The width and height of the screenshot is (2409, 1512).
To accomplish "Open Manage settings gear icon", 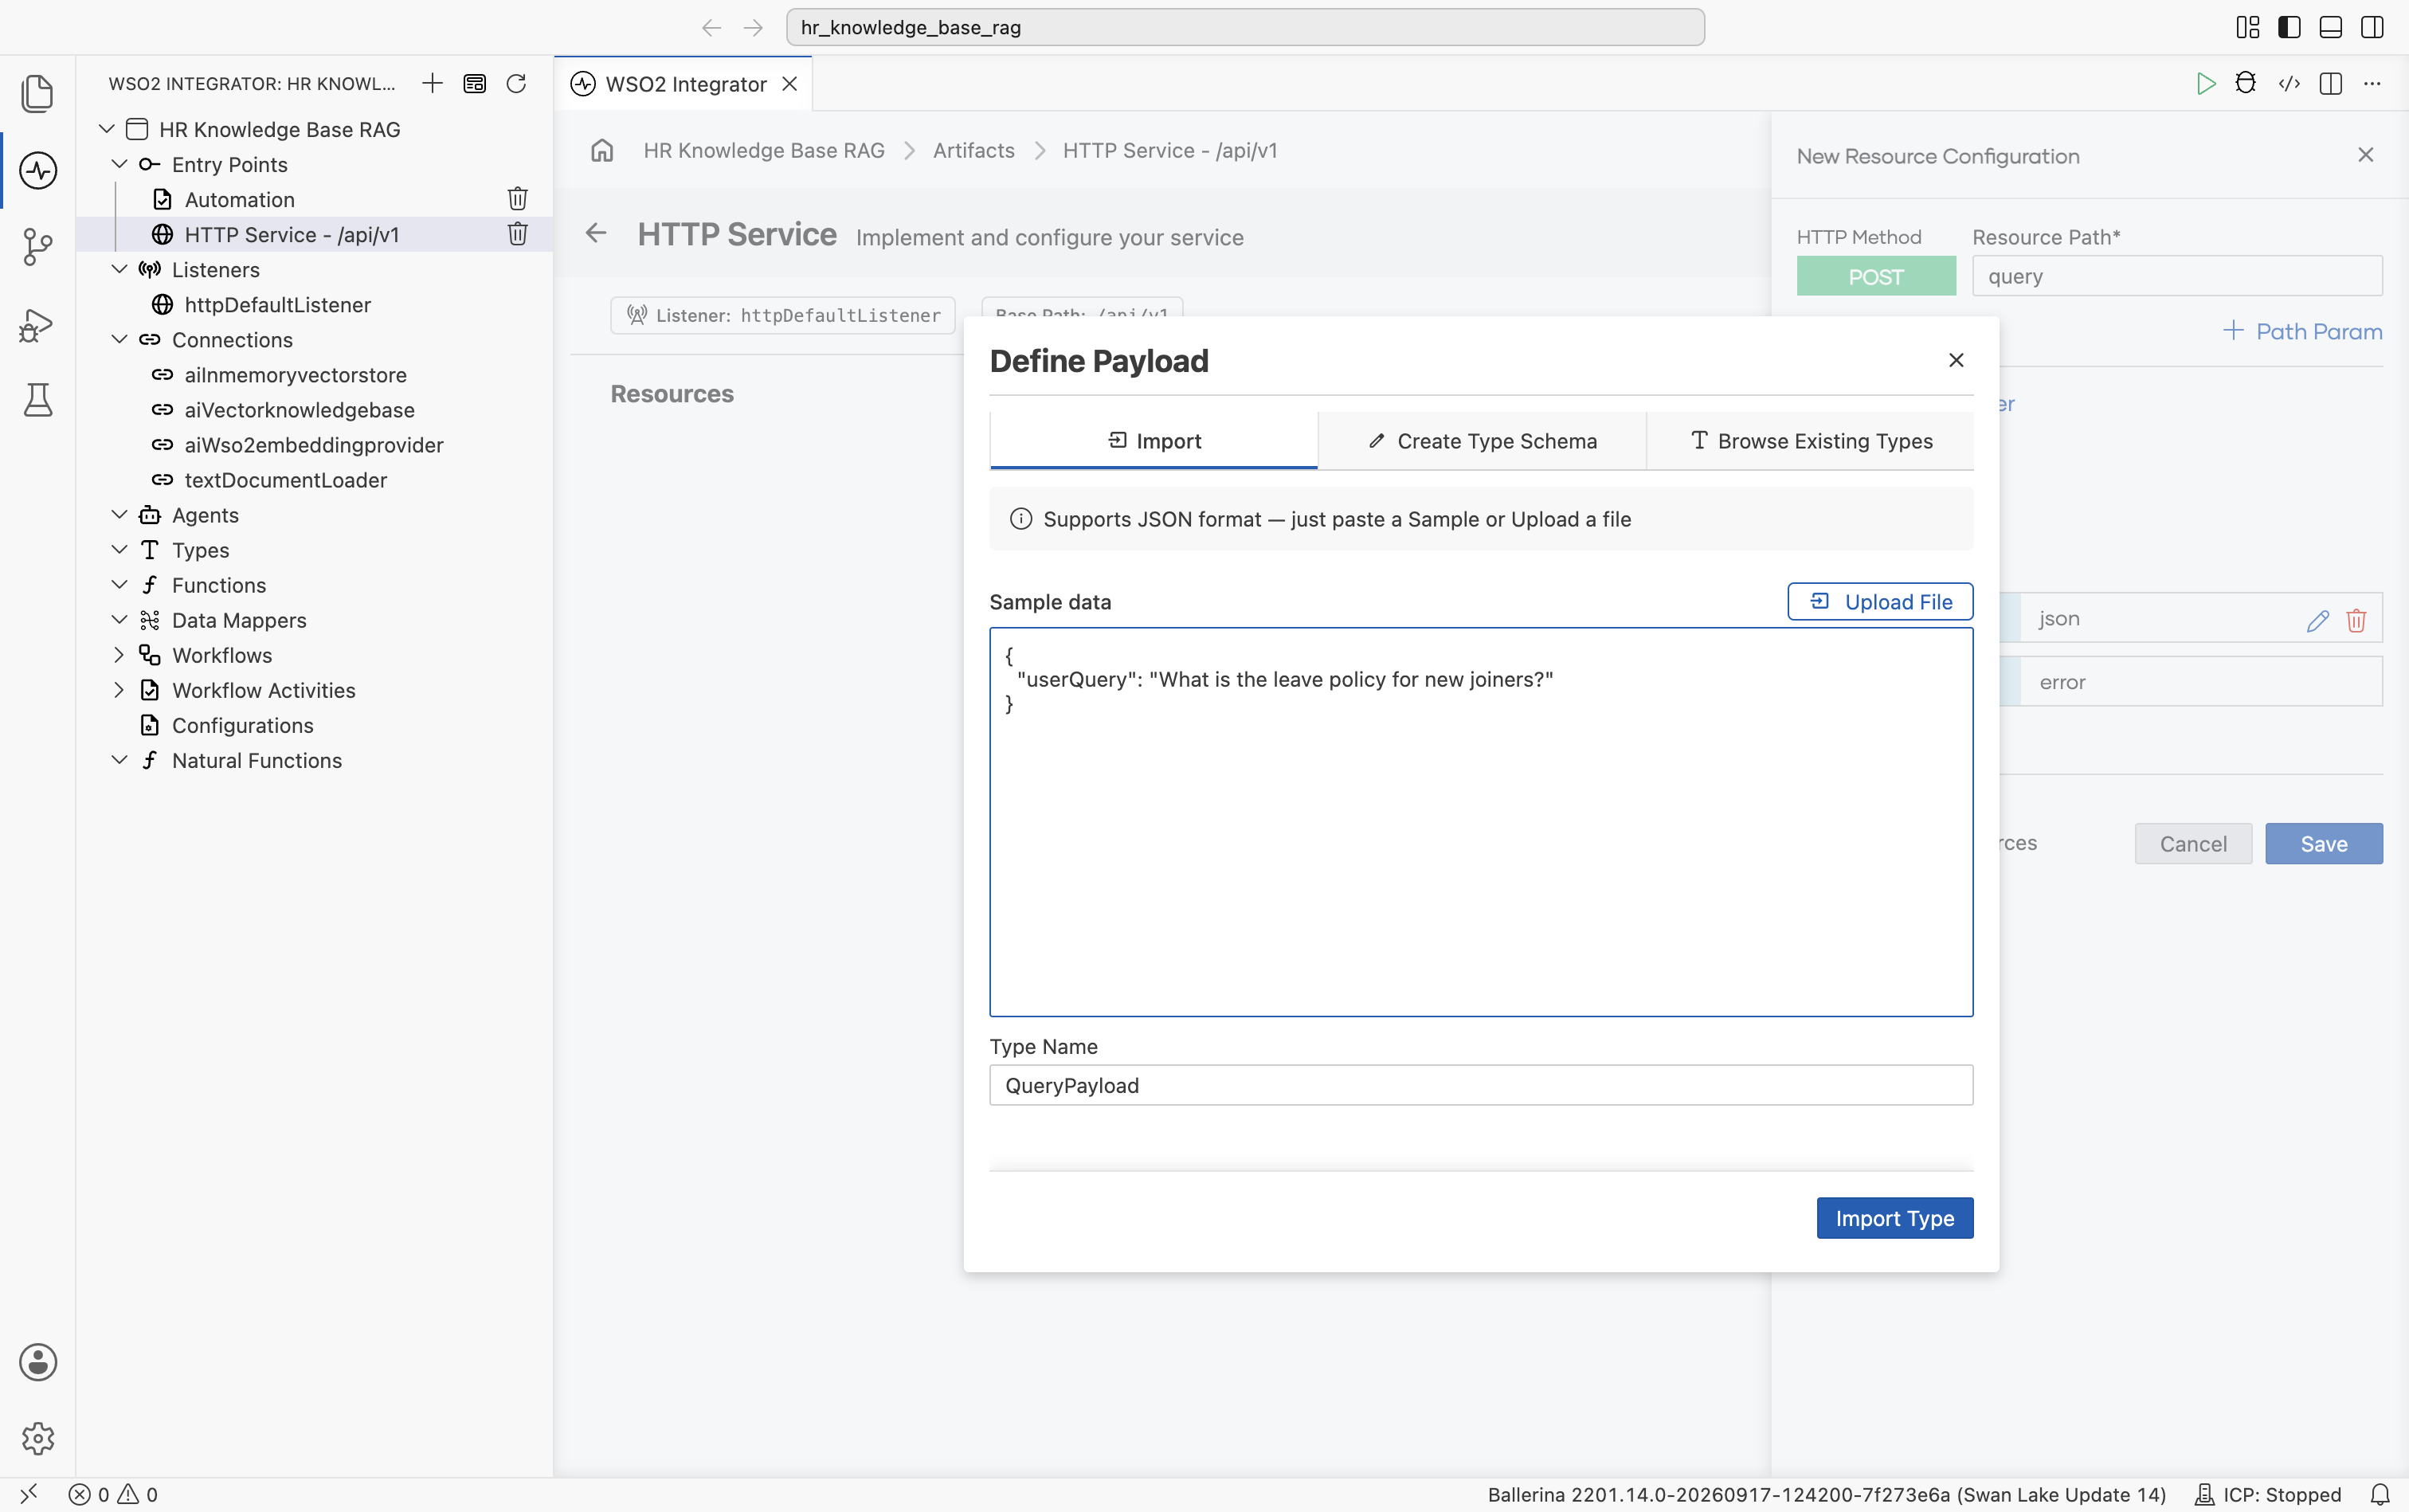I will tap(38, 1438).
